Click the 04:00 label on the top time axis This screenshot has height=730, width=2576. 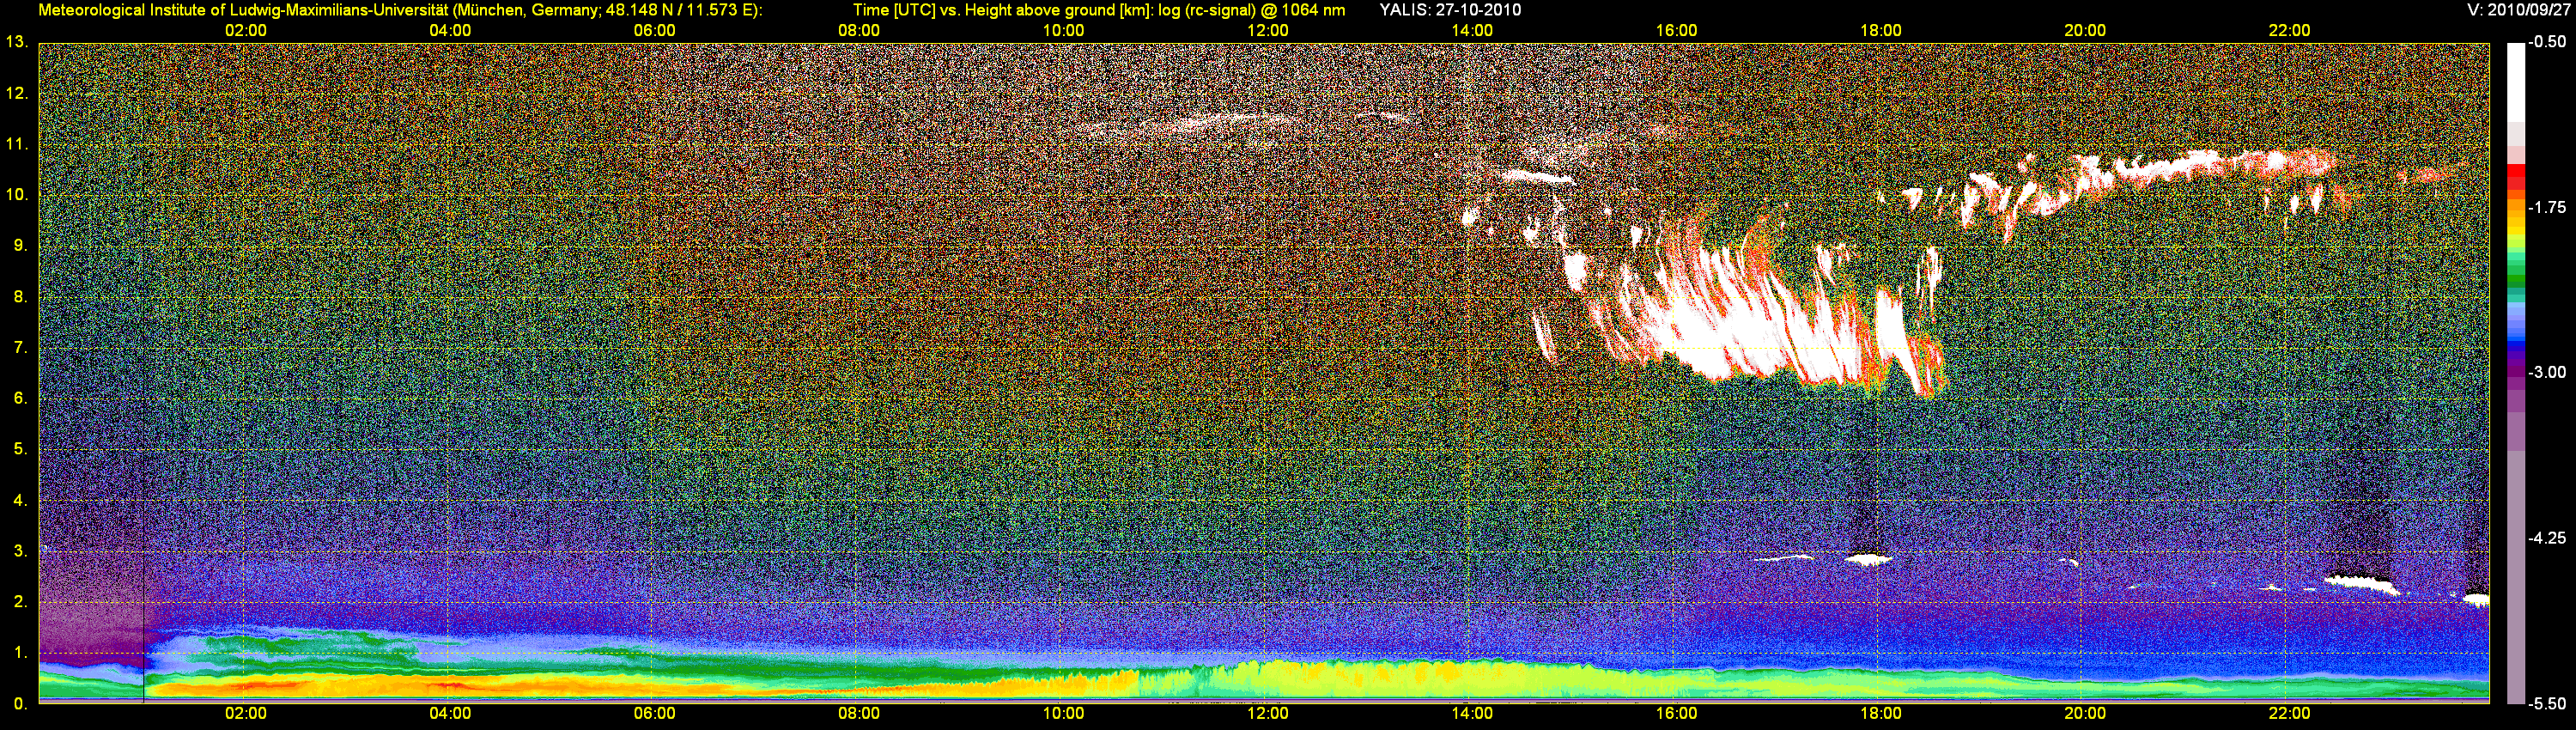(x=450, y=30)
